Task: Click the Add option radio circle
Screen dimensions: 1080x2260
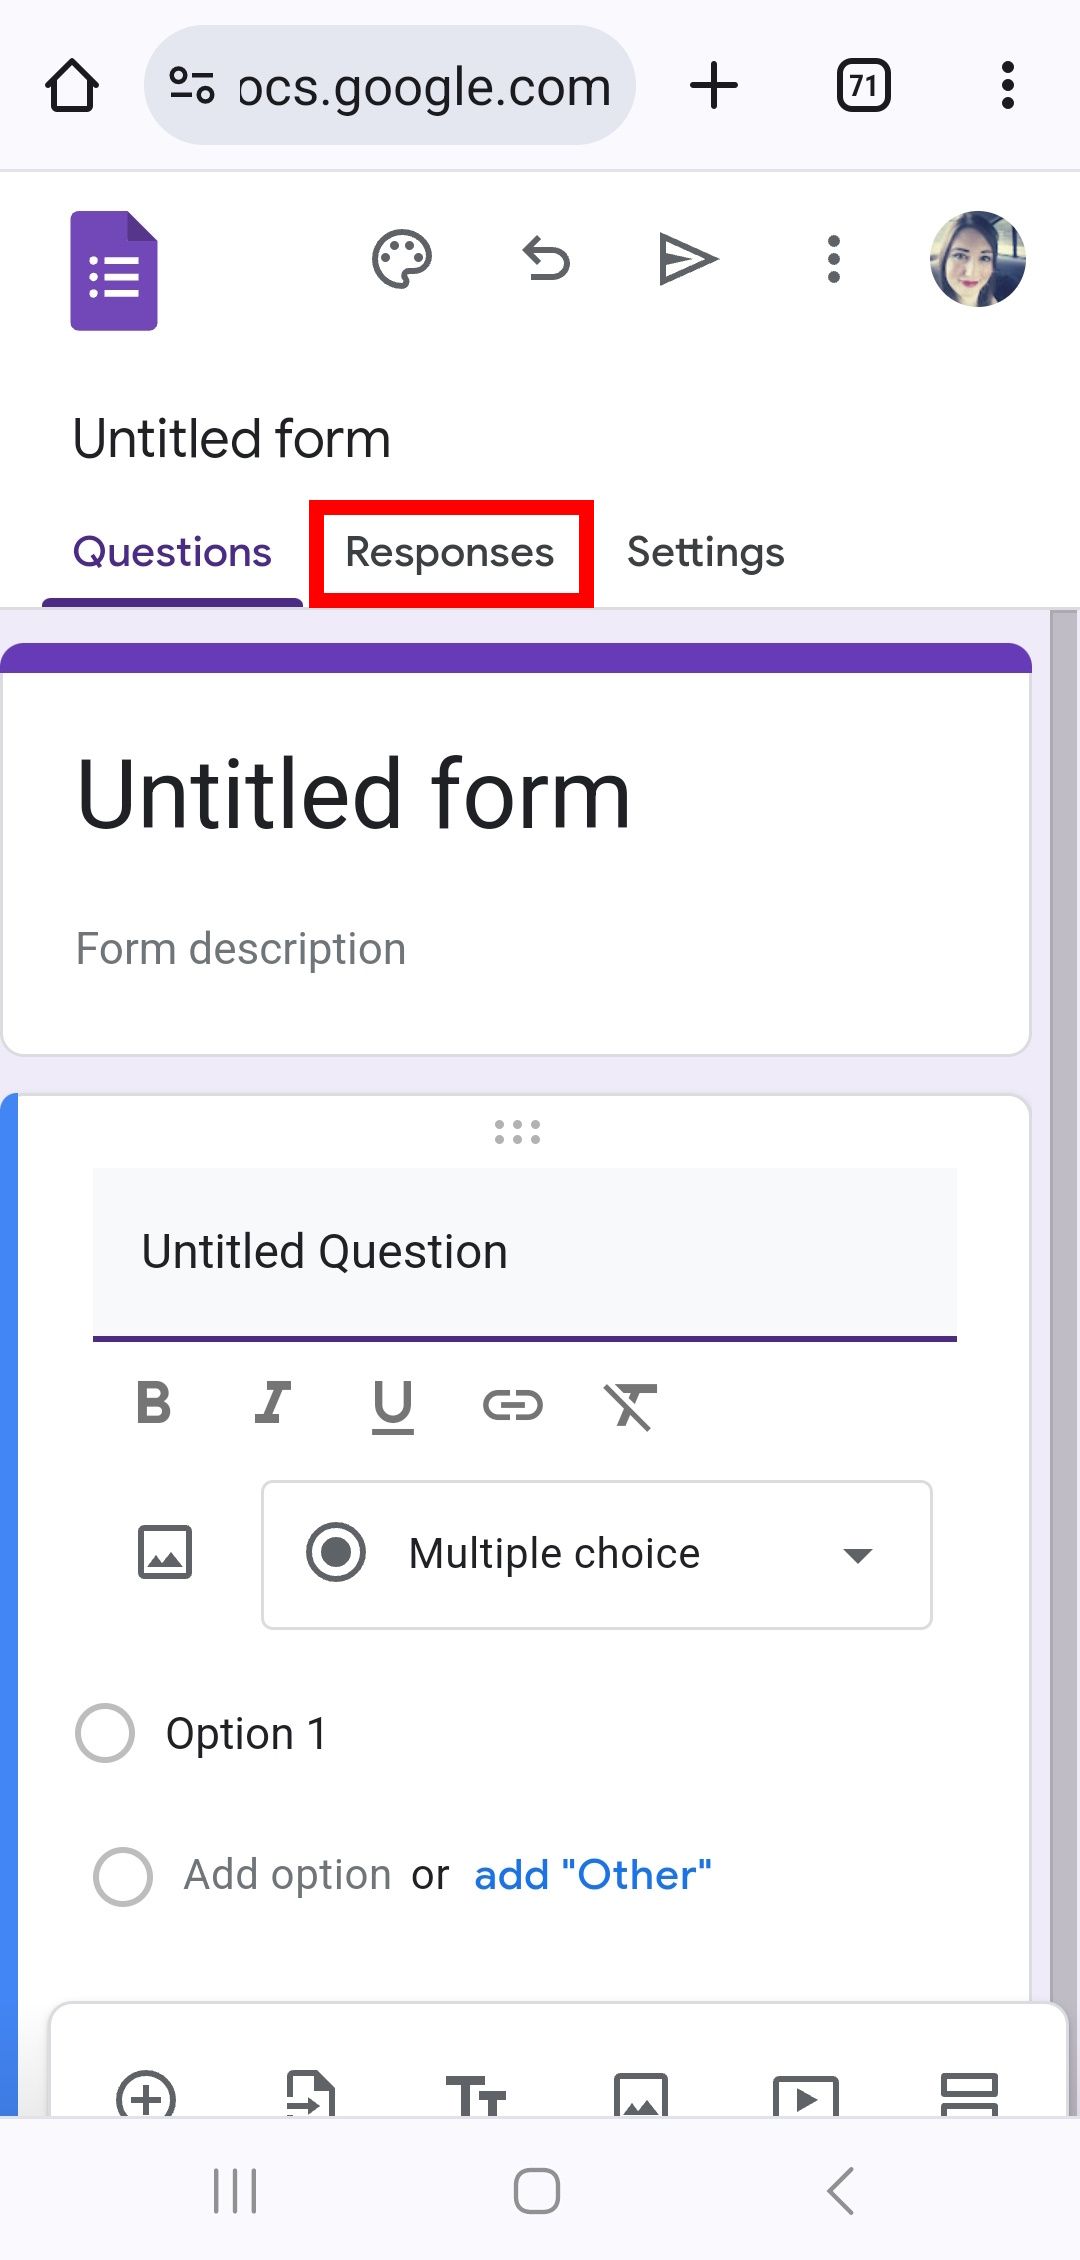Action: (x=123, y=1876)
